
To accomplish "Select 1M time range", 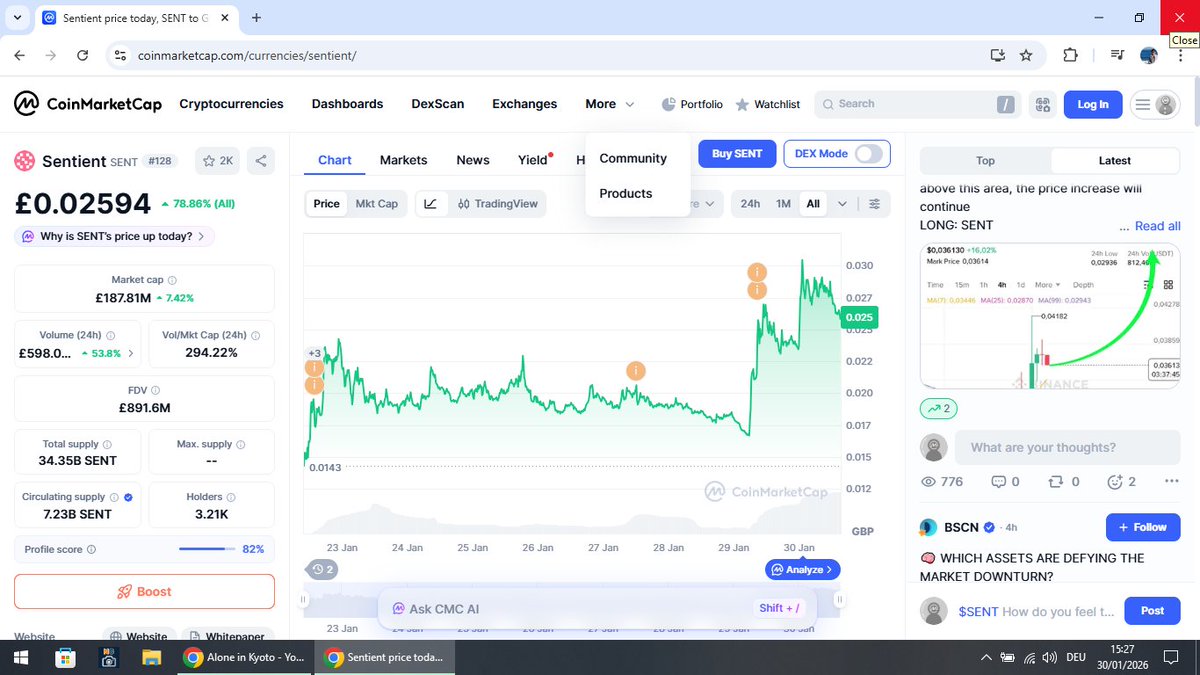I will 783,203.
